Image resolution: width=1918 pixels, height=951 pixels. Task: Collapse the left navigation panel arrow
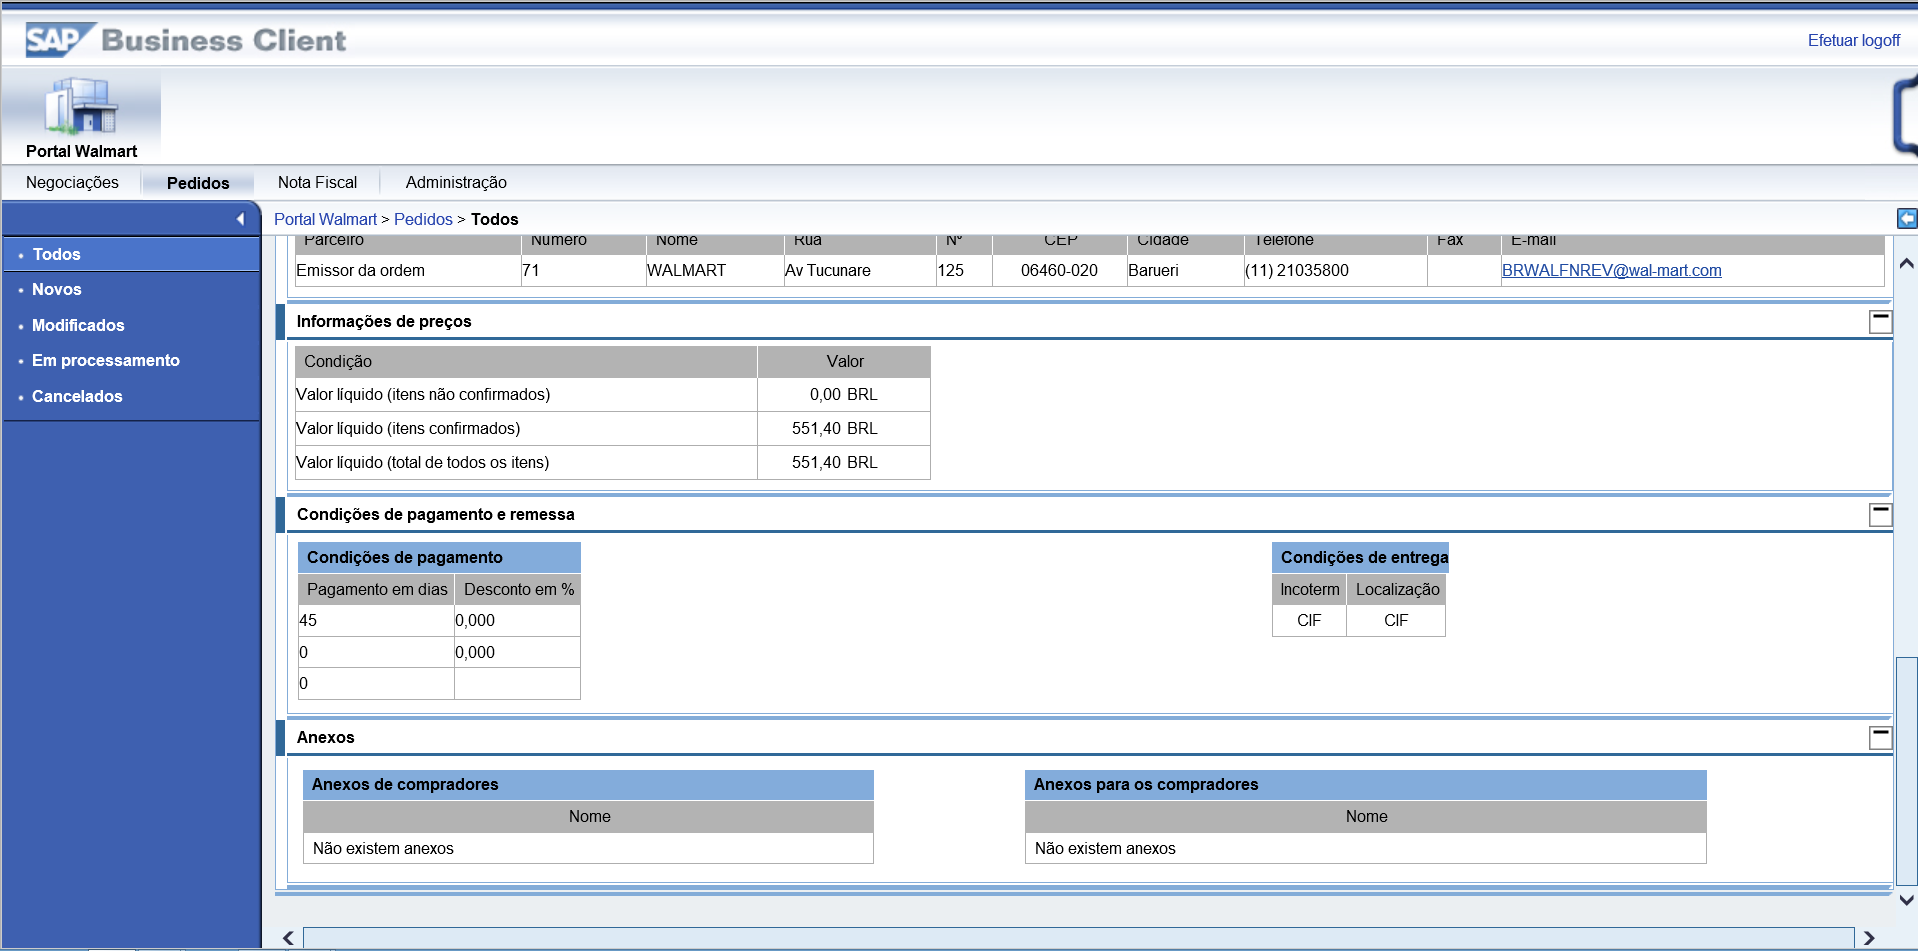(x=240, y=219)
